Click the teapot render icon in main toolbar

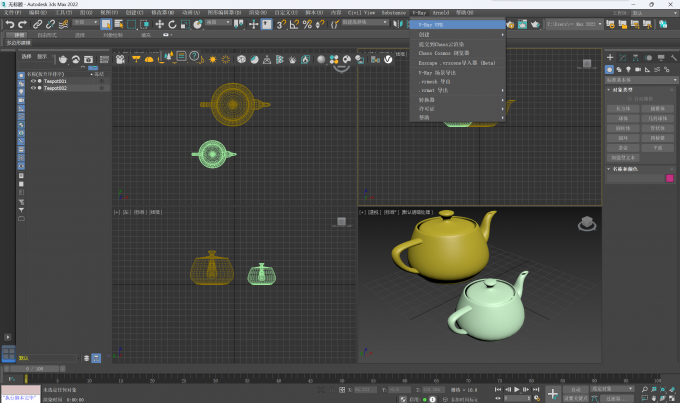(535, 24)
